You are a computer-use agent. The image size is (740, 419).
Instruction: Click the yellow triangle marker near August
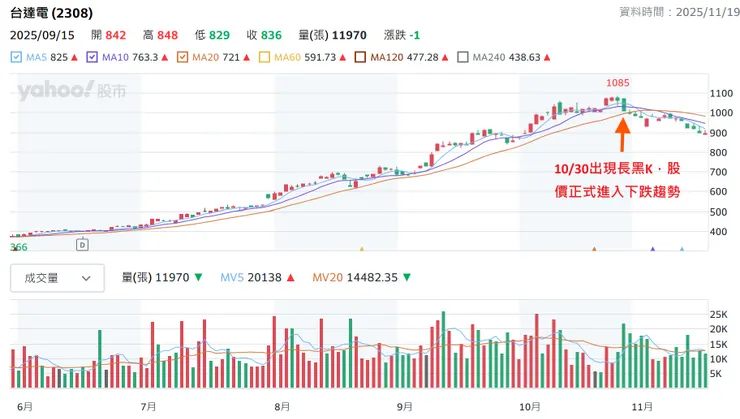(x=362, y=249)
